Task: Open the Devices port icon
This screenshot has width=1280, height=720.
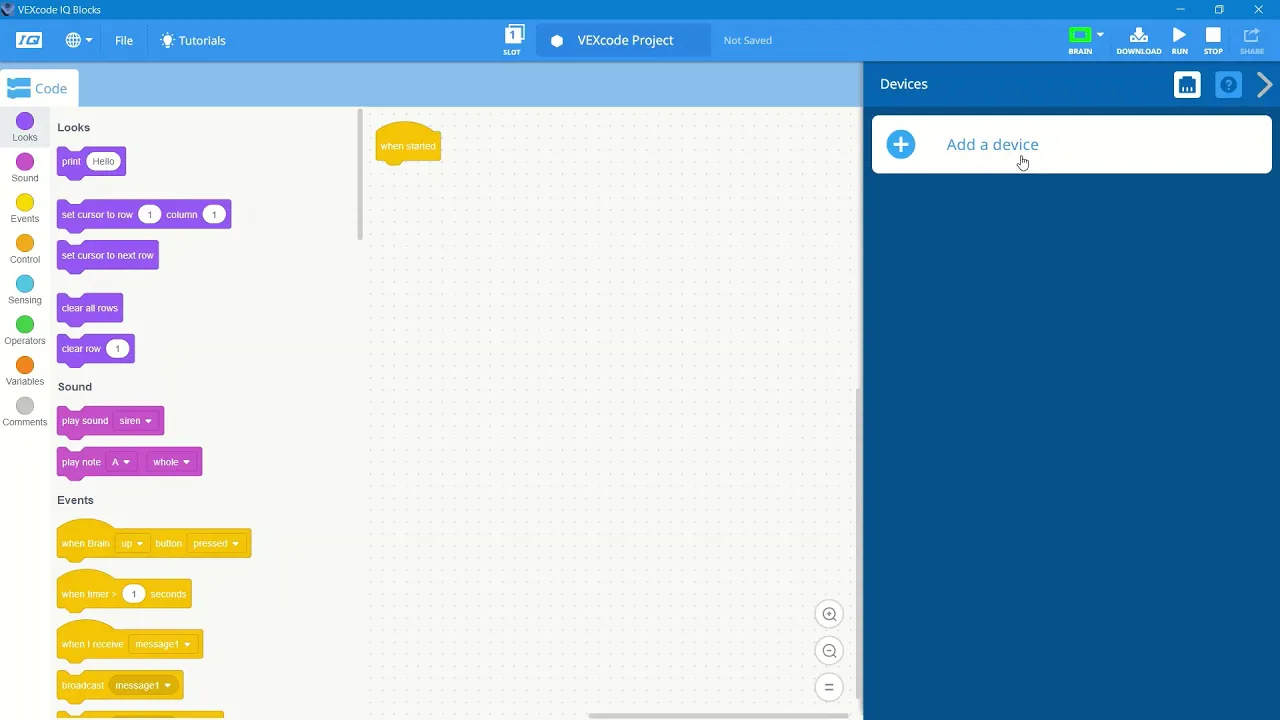Action: (x=1187, y=85)
